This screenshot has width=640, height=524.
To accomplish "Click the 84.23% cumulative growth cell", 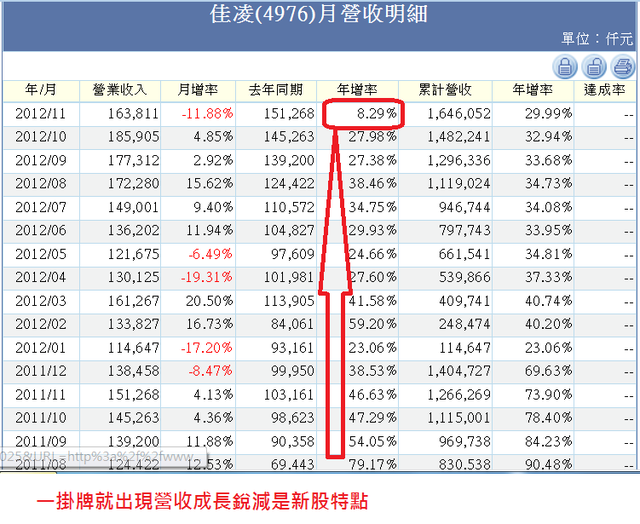I will tap(548, 442).
